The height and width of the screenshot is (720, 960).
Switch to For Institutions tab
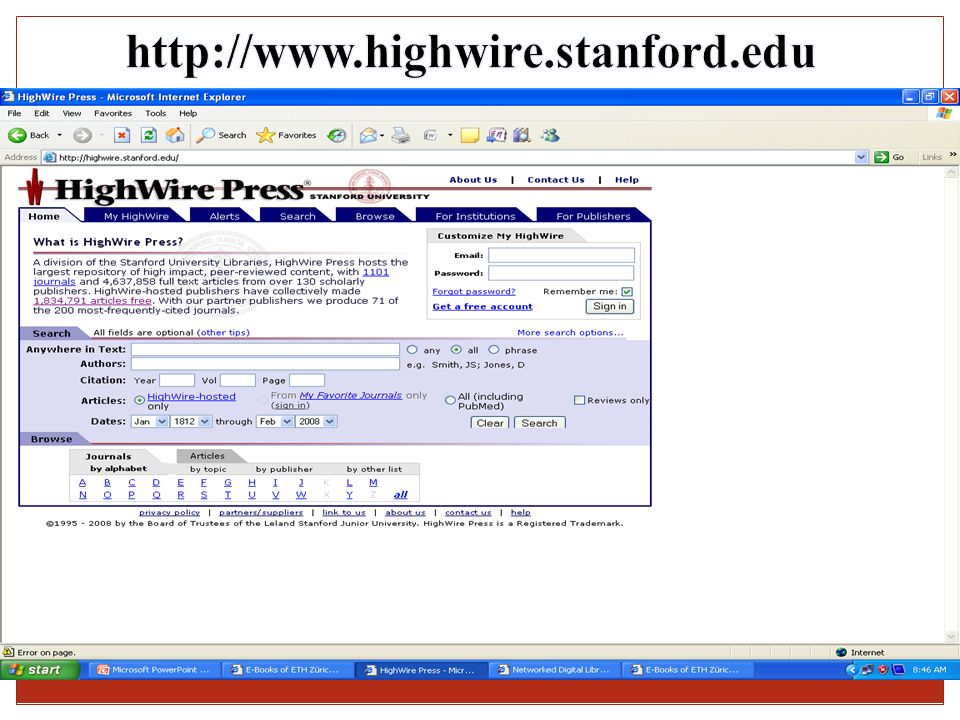(x=475, y=216)
